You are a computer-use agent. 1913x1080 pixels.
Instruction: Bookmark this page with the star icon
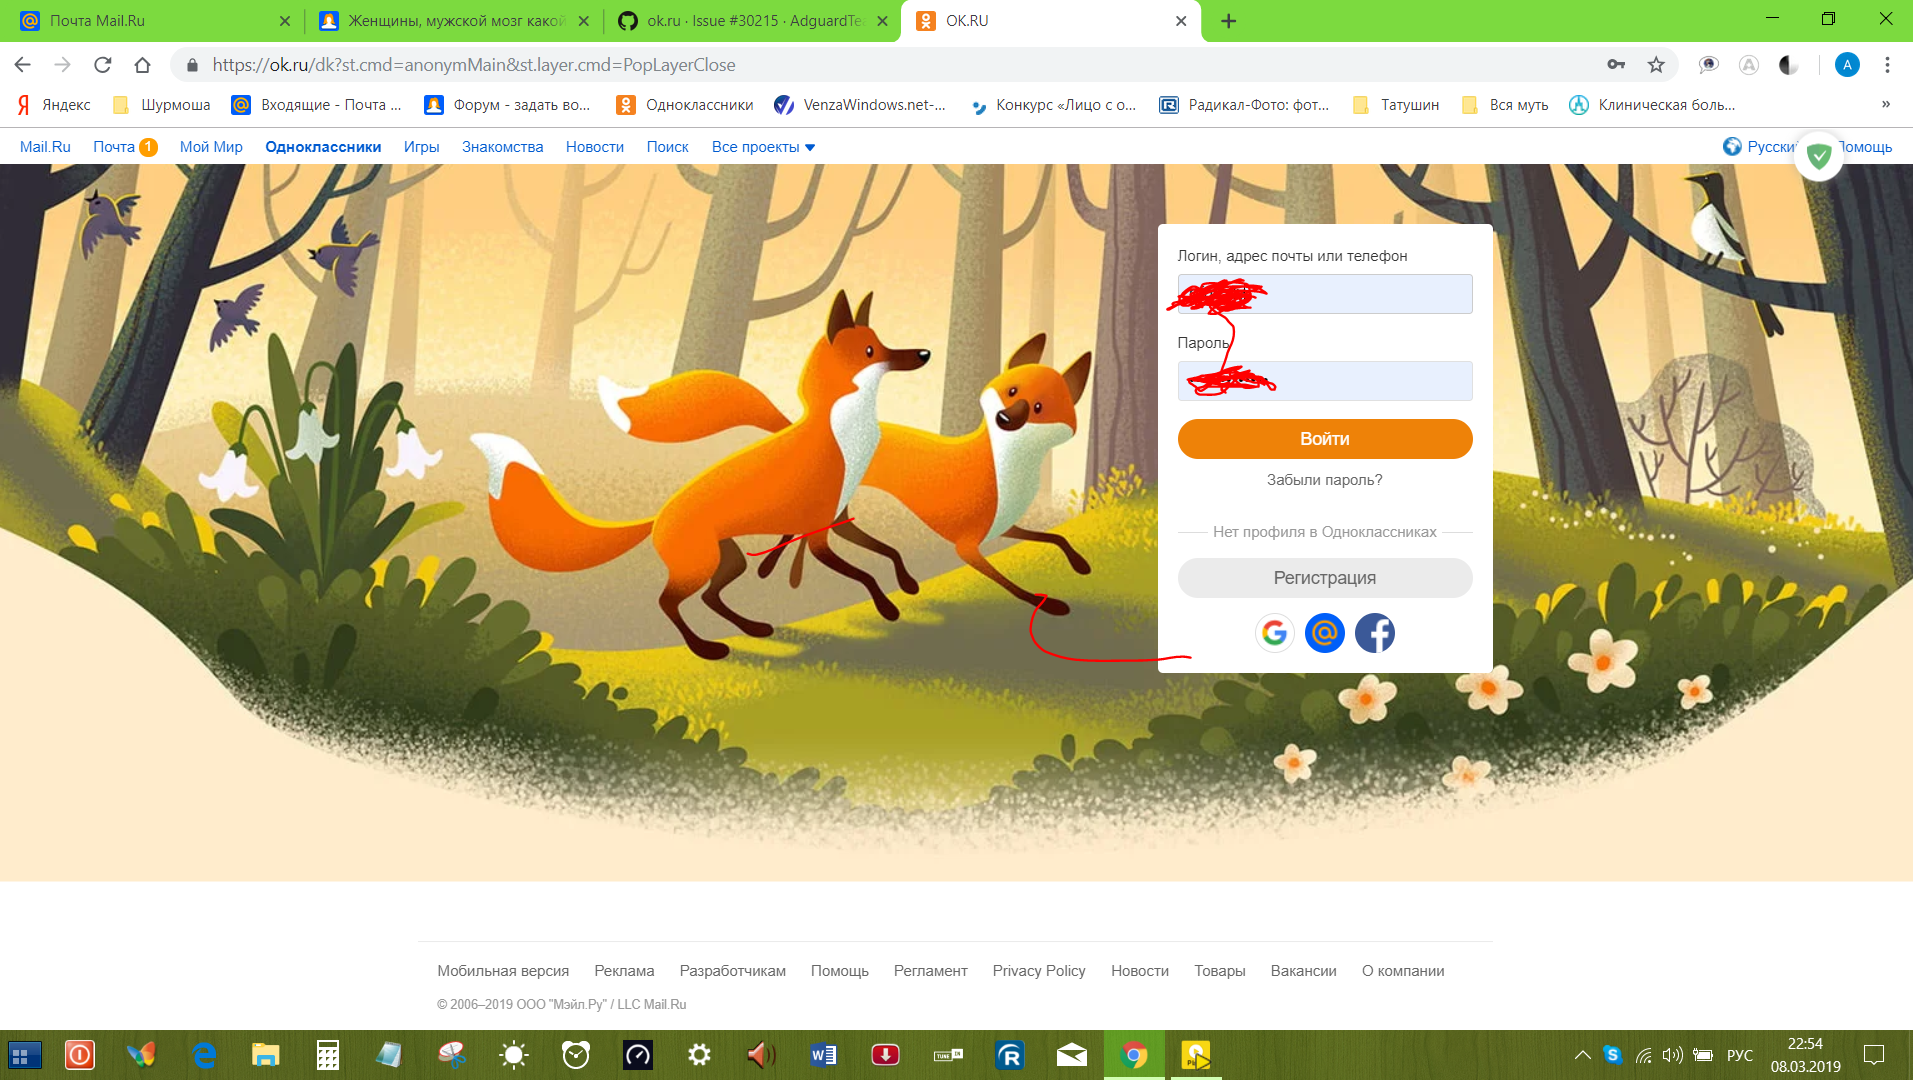click(1656, 65)
